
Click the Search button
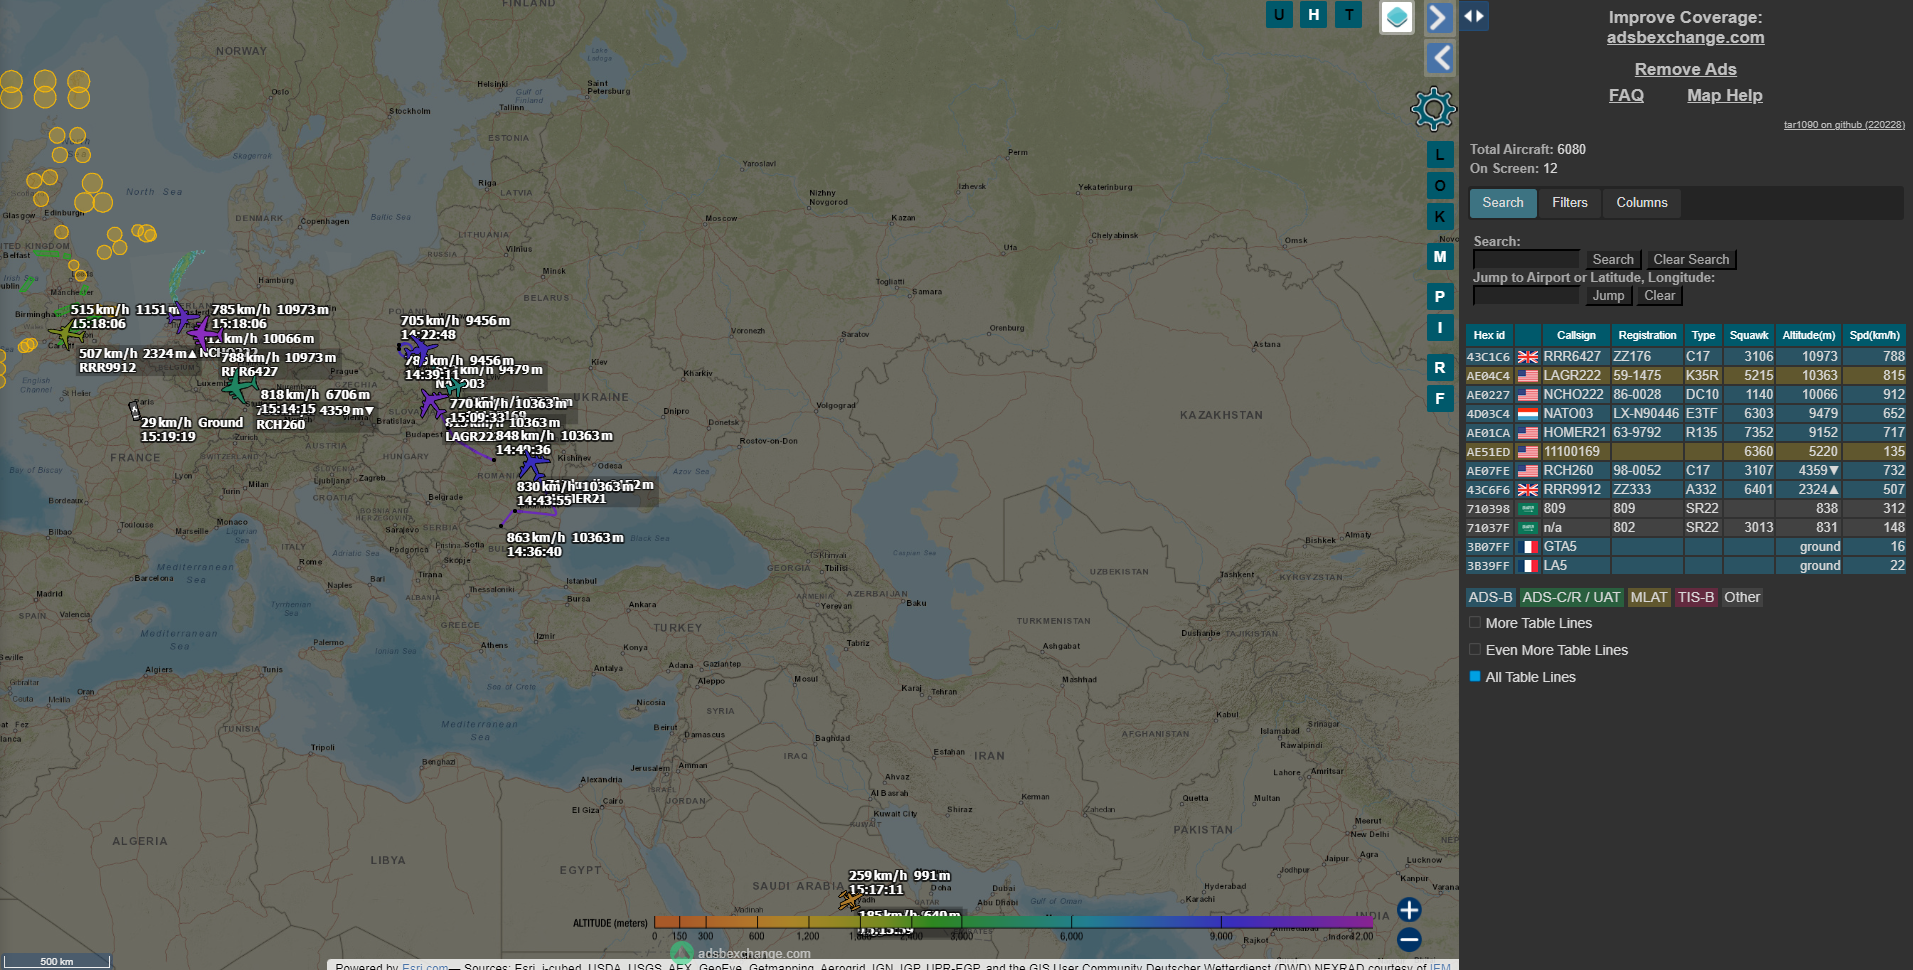click(1613, 260)
